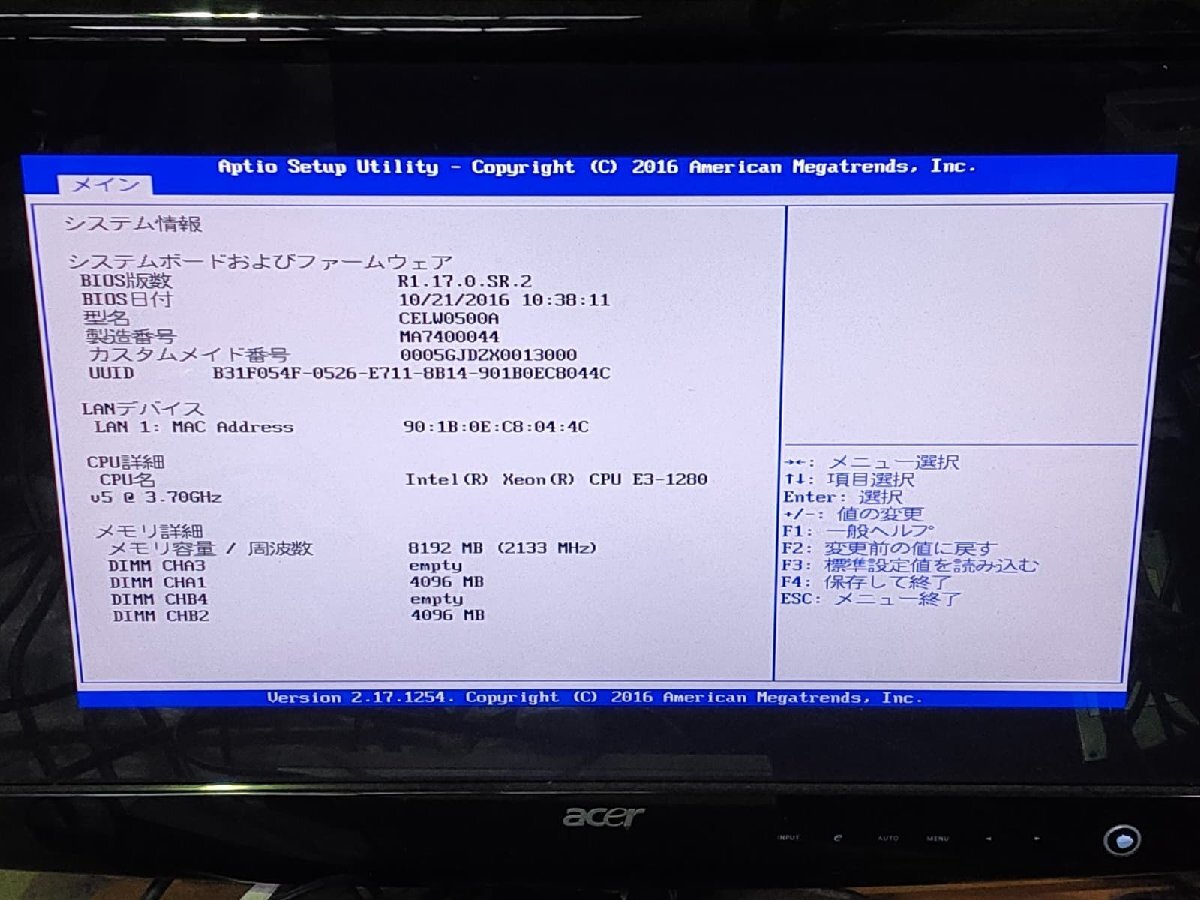
Task: Click the DIMM CHA1 label
Action: click(x=158, y=582)
